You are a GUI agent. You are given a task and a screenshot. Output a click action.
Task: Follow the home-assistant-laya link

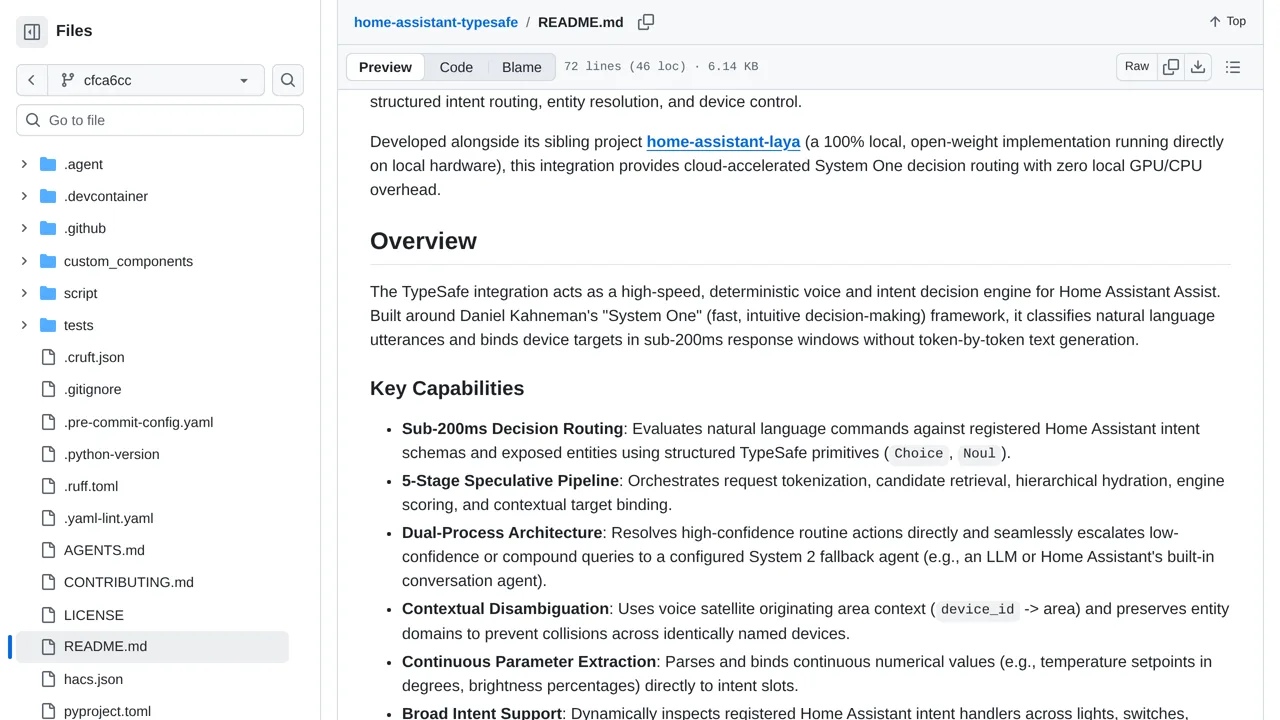(x=723, y=142)
